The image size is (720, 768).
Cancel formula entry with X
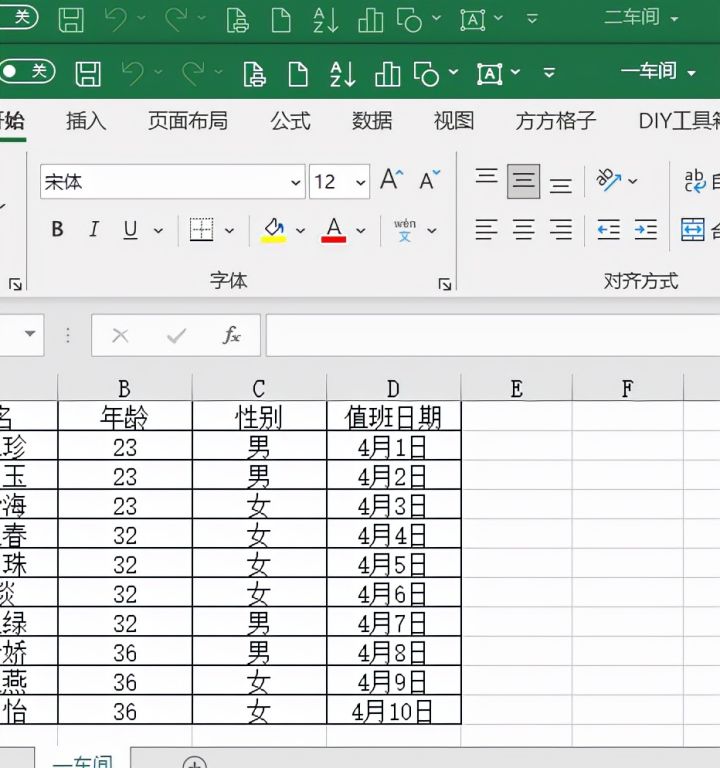tap(120, 336)
